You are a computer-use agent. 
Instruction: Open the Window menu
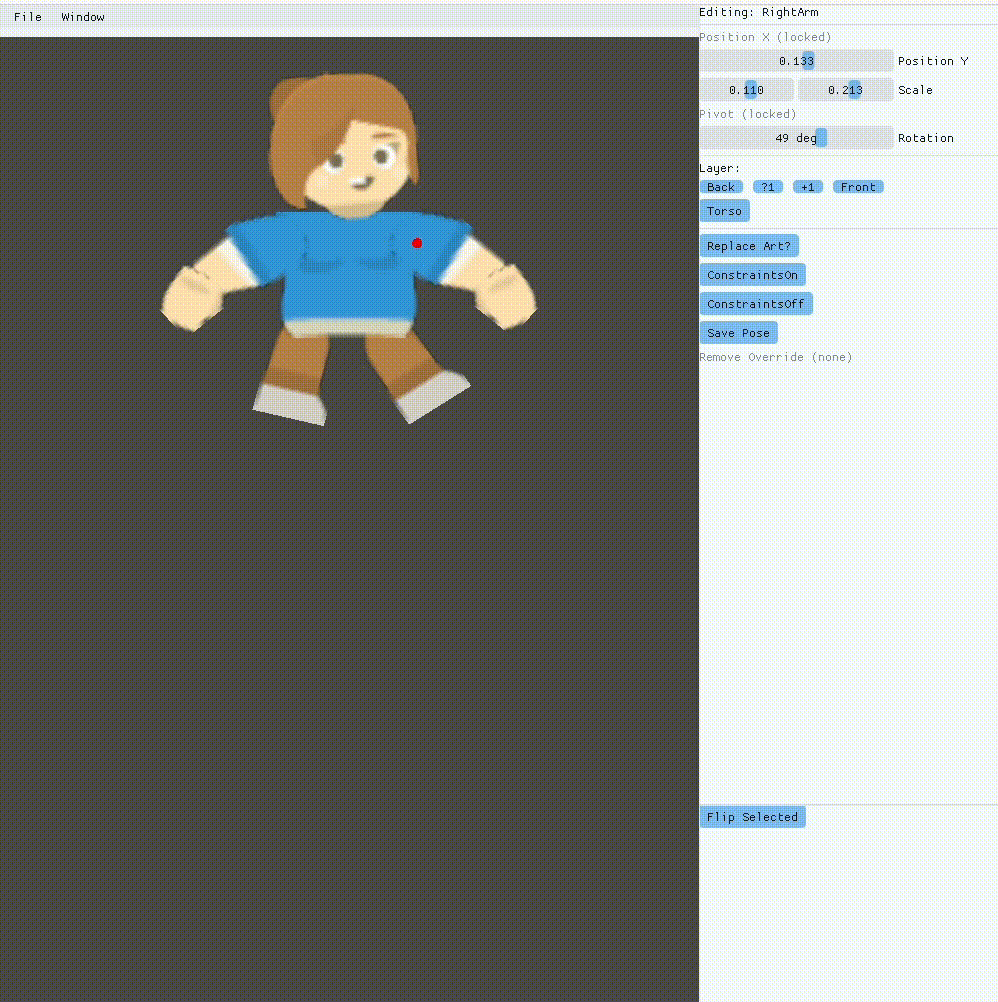(83, 17)
